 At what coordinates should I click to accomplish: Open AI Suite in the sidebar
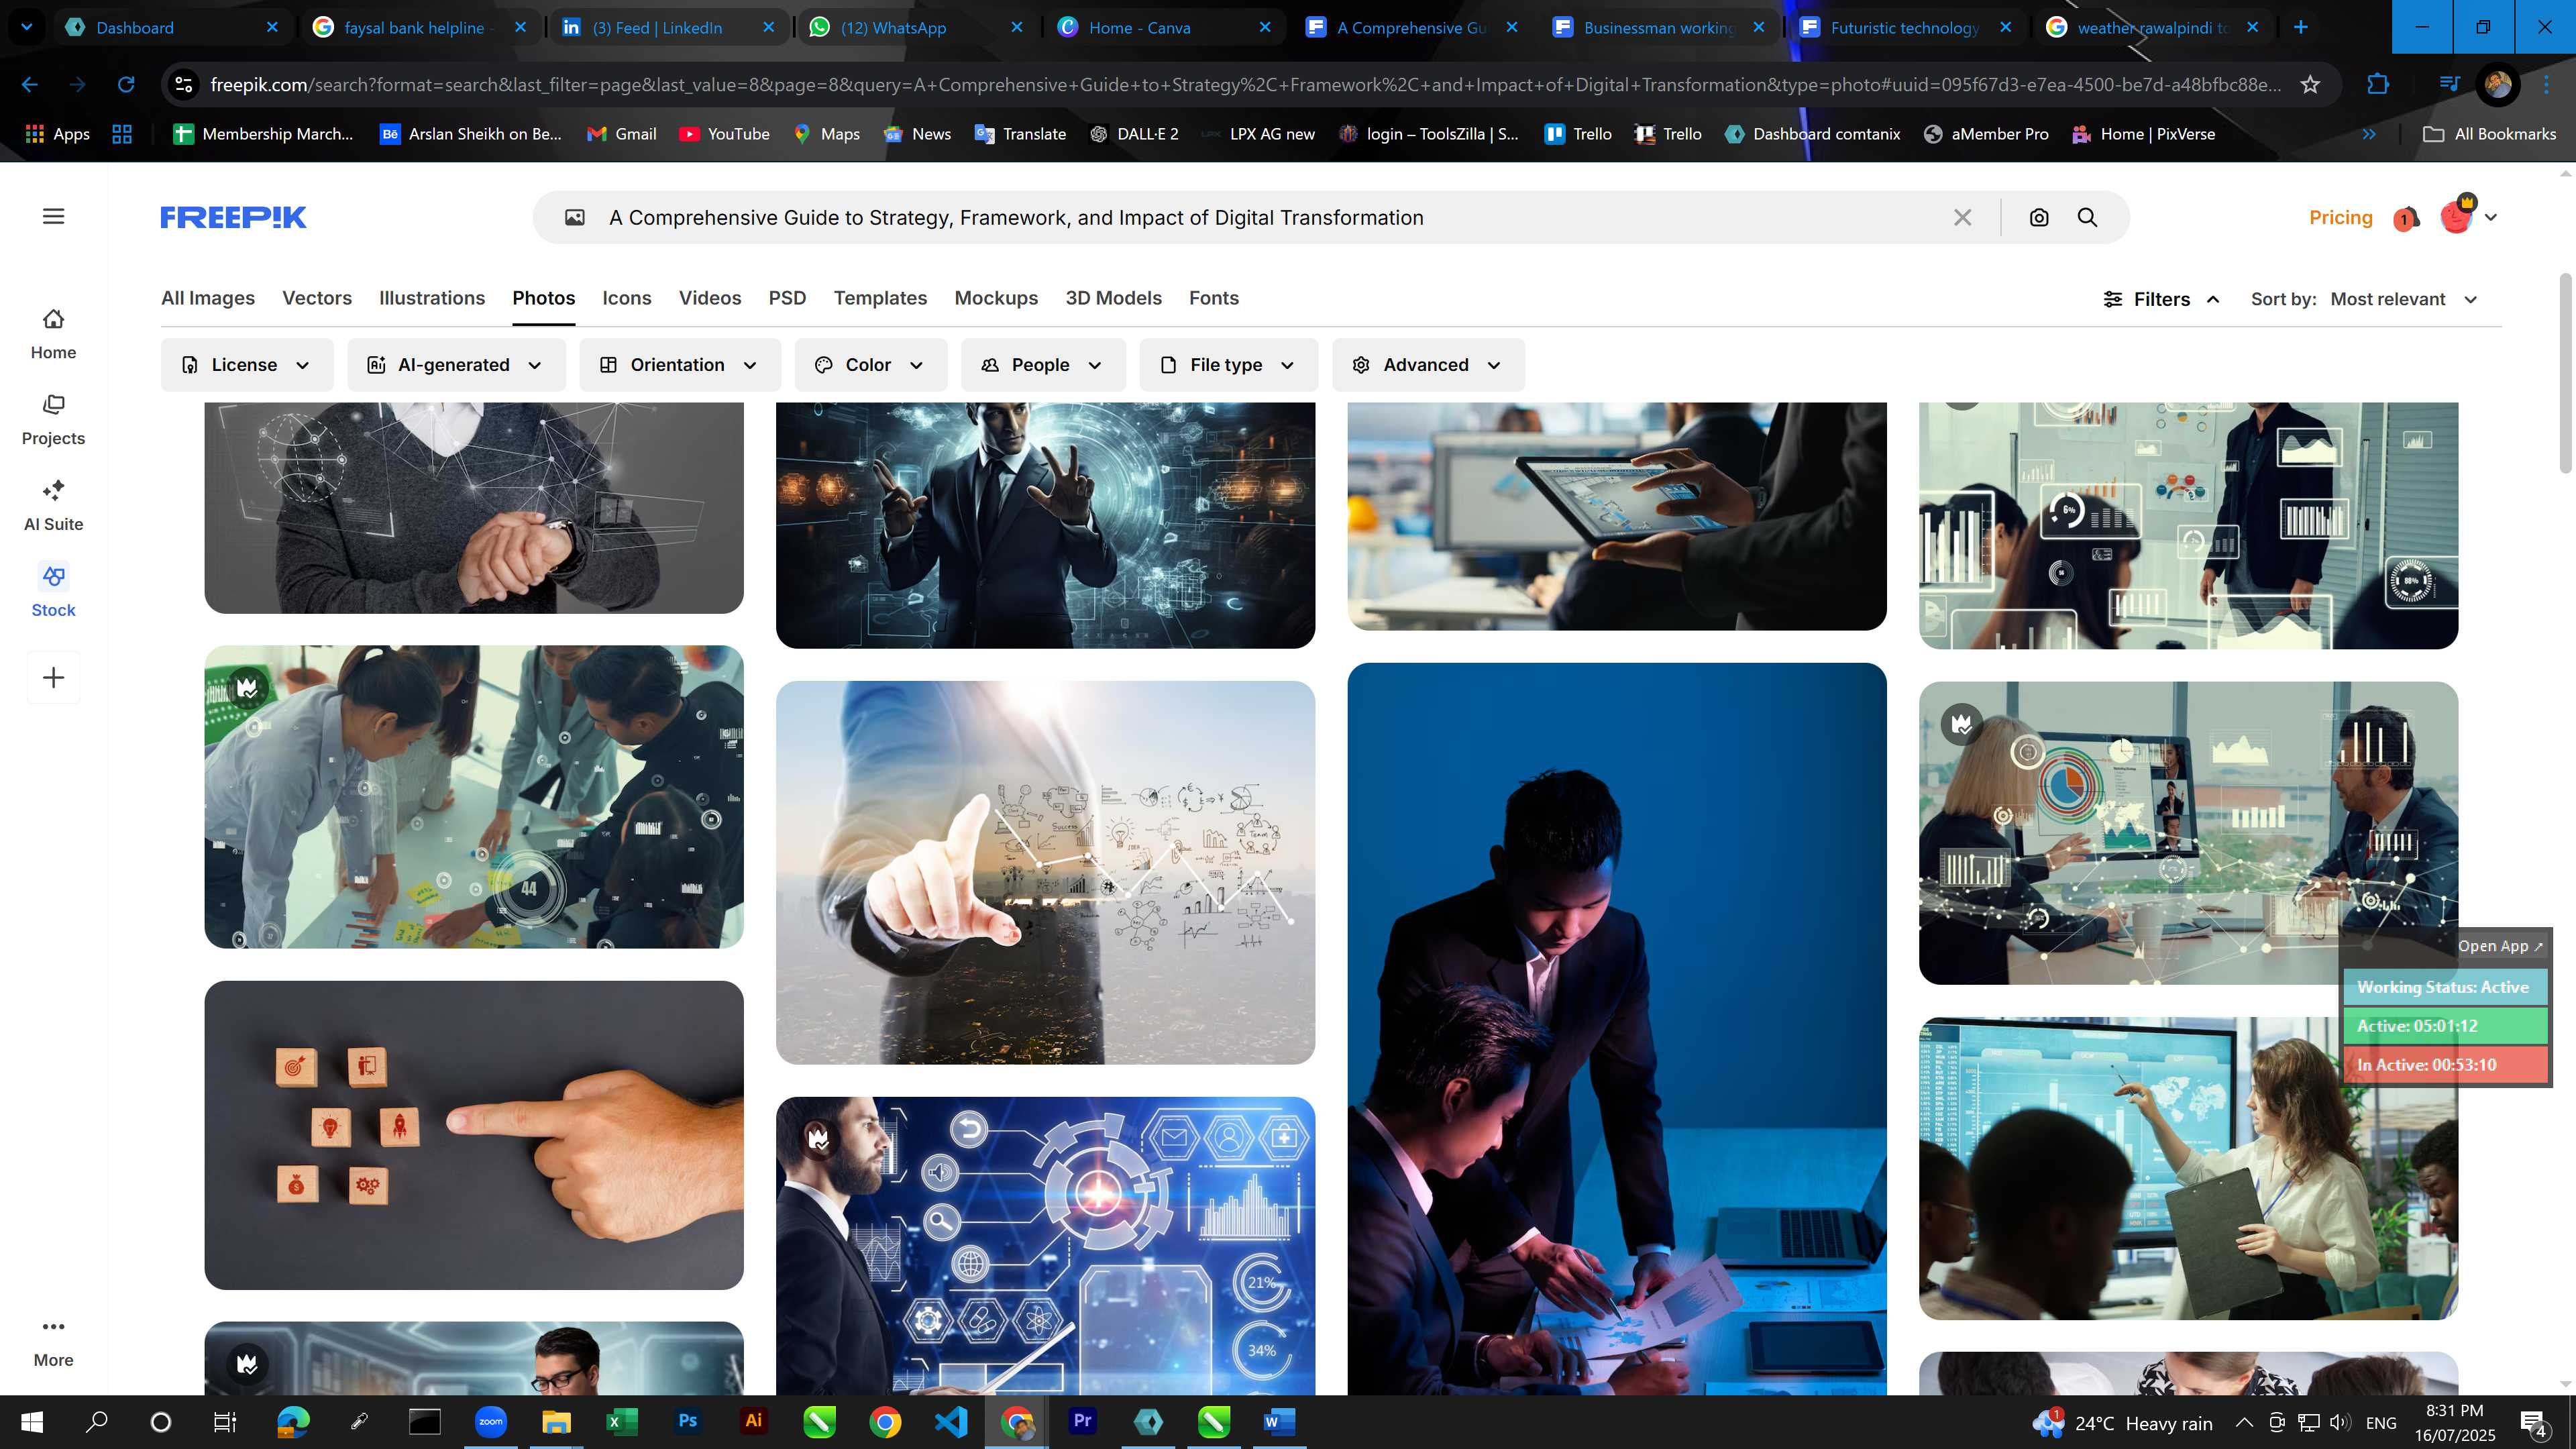click(53, 506)
